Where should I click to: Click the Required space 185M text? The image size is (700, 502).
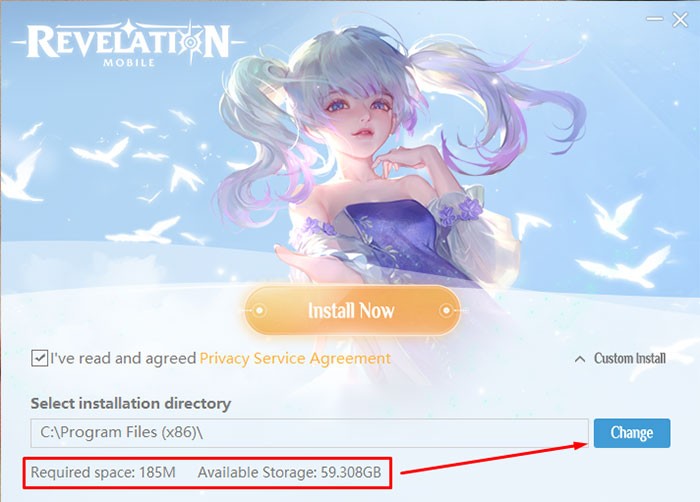[103, 472]
